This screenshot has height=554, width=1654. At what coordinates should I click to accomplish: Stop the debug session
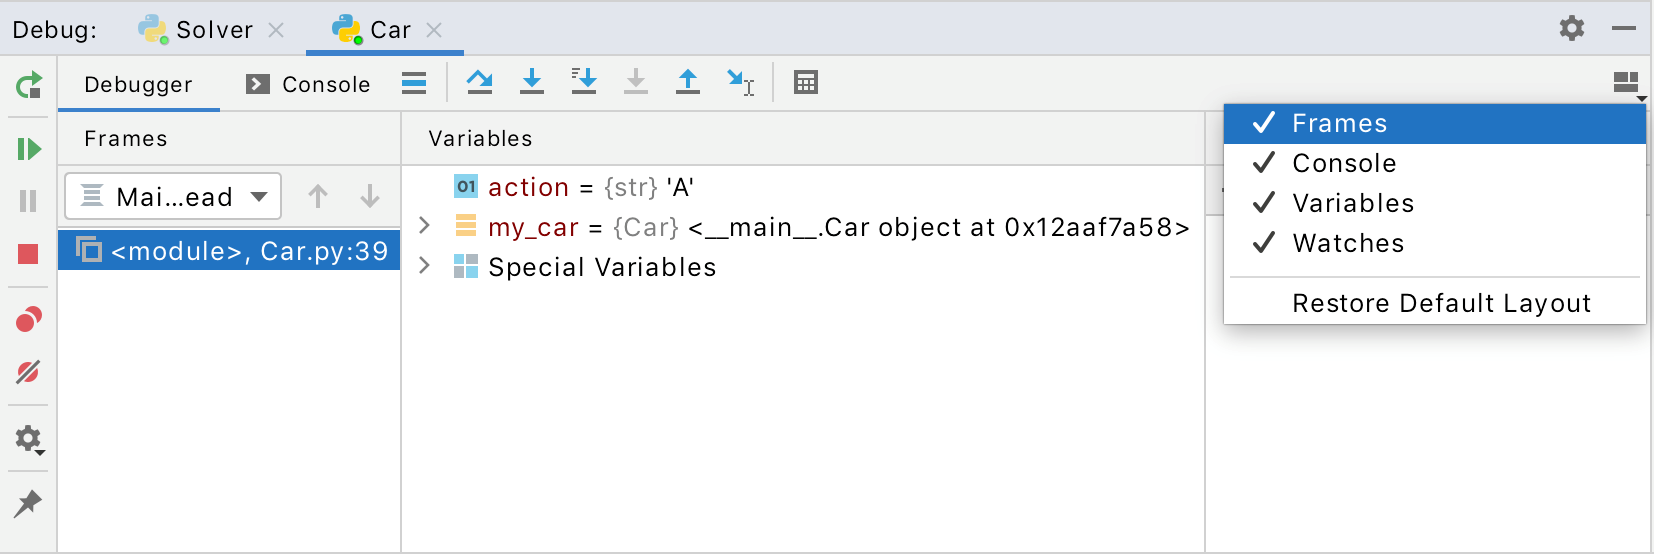pyautogui.click(x=28, y=254)
